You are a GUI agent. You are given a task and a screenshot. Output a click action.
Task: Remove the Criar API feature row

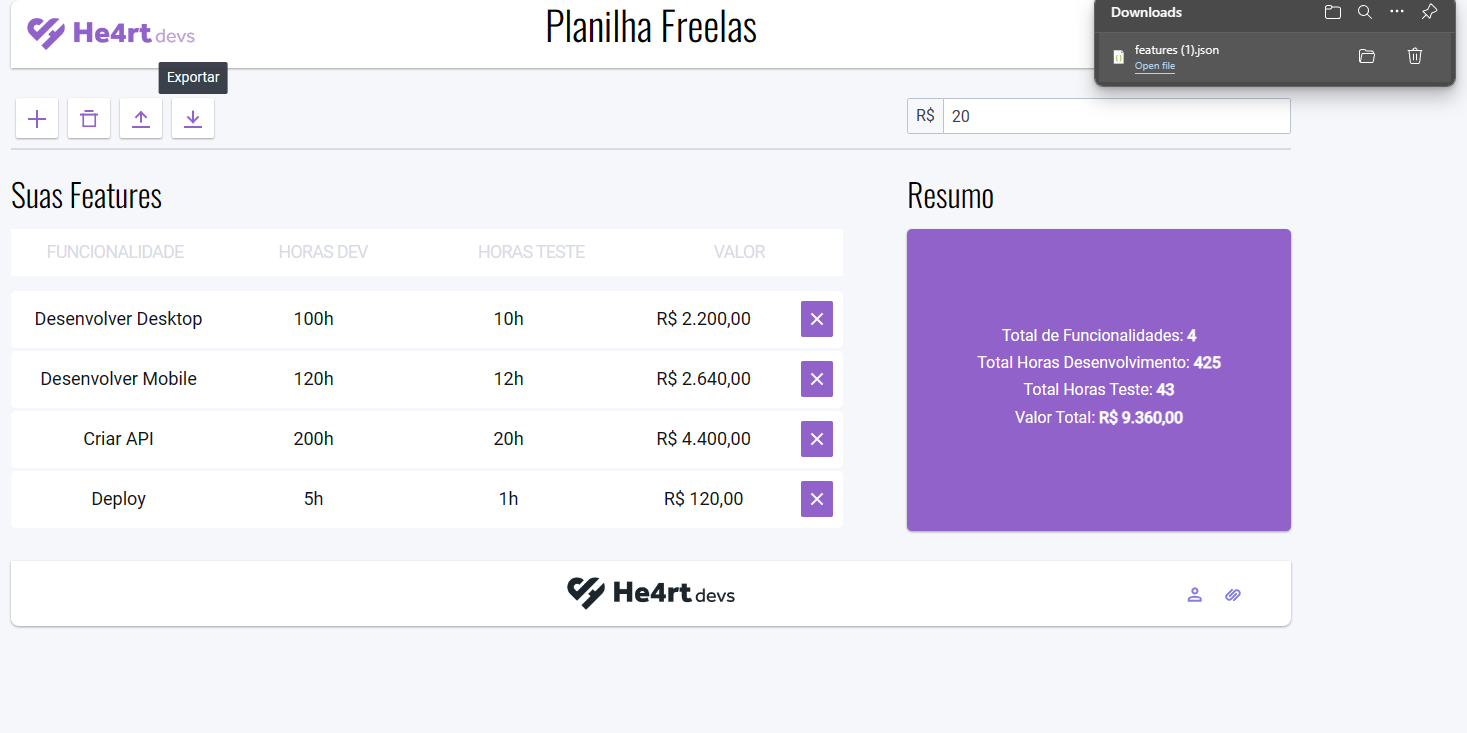coord(816,438)
